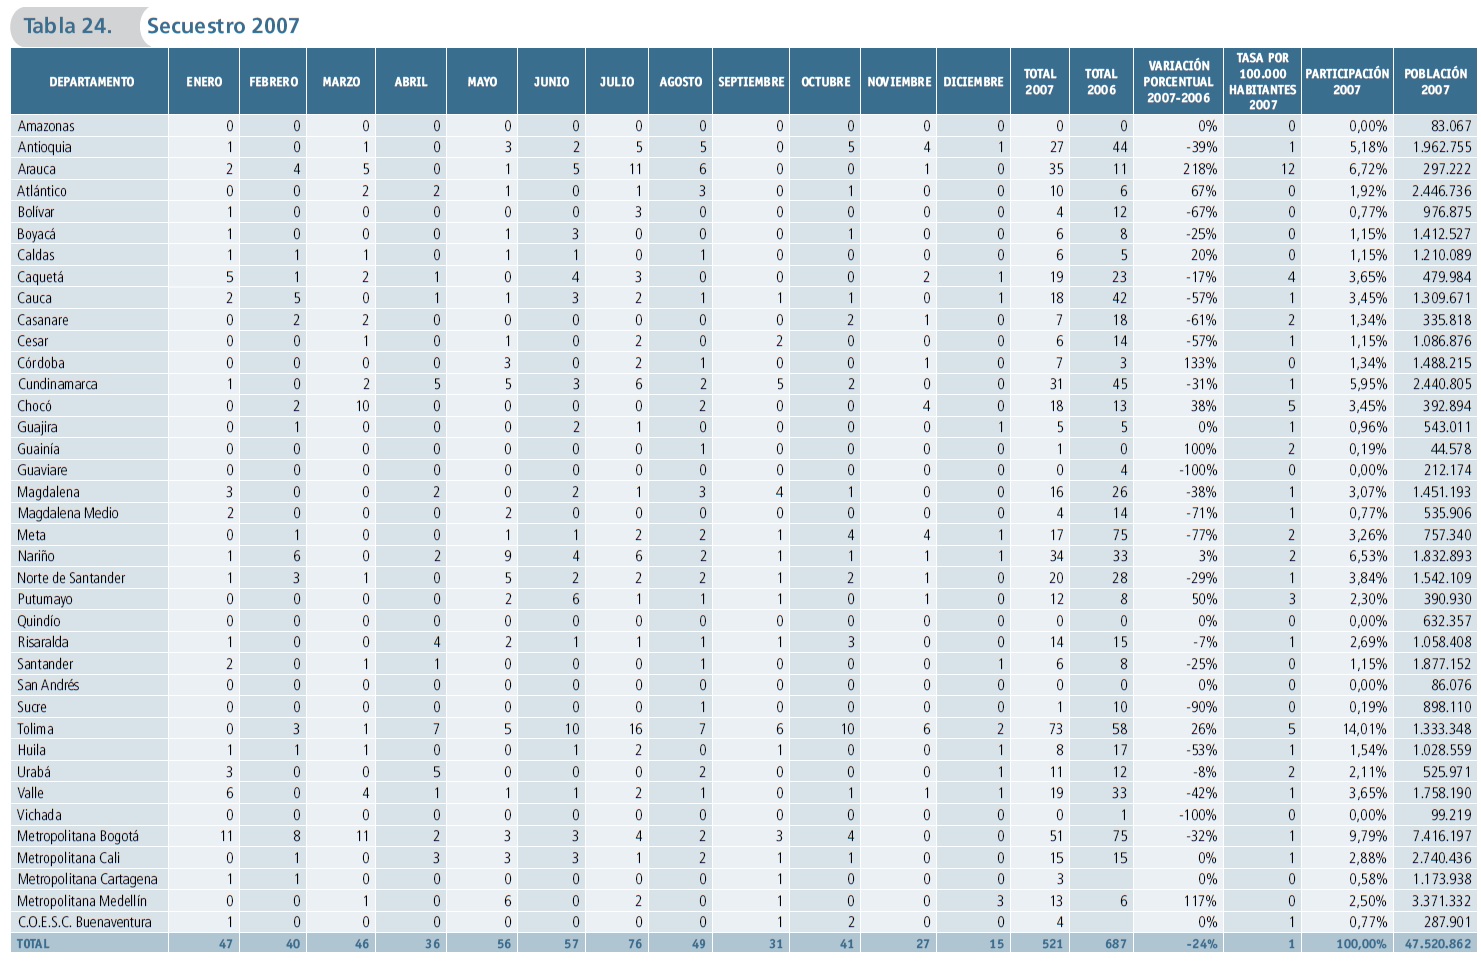Screen dimensions: 1481x961
Task: Select the DEPARTAMENTO column header
Action: 91,82
